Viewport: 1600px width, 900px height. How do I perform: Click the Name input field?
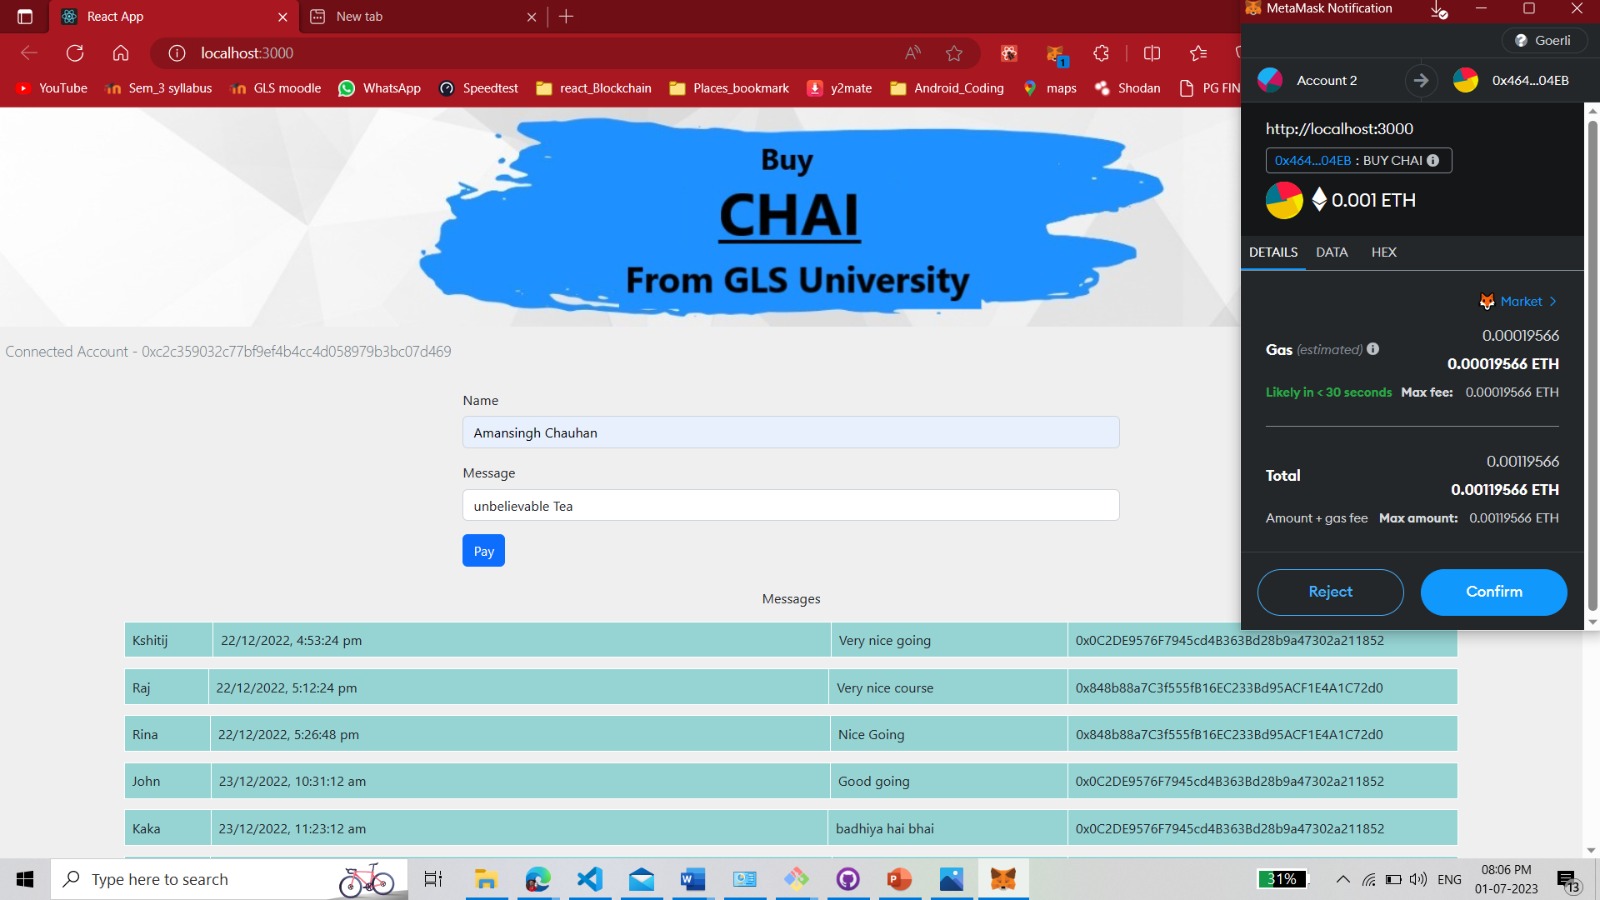(x=790, y=432)
